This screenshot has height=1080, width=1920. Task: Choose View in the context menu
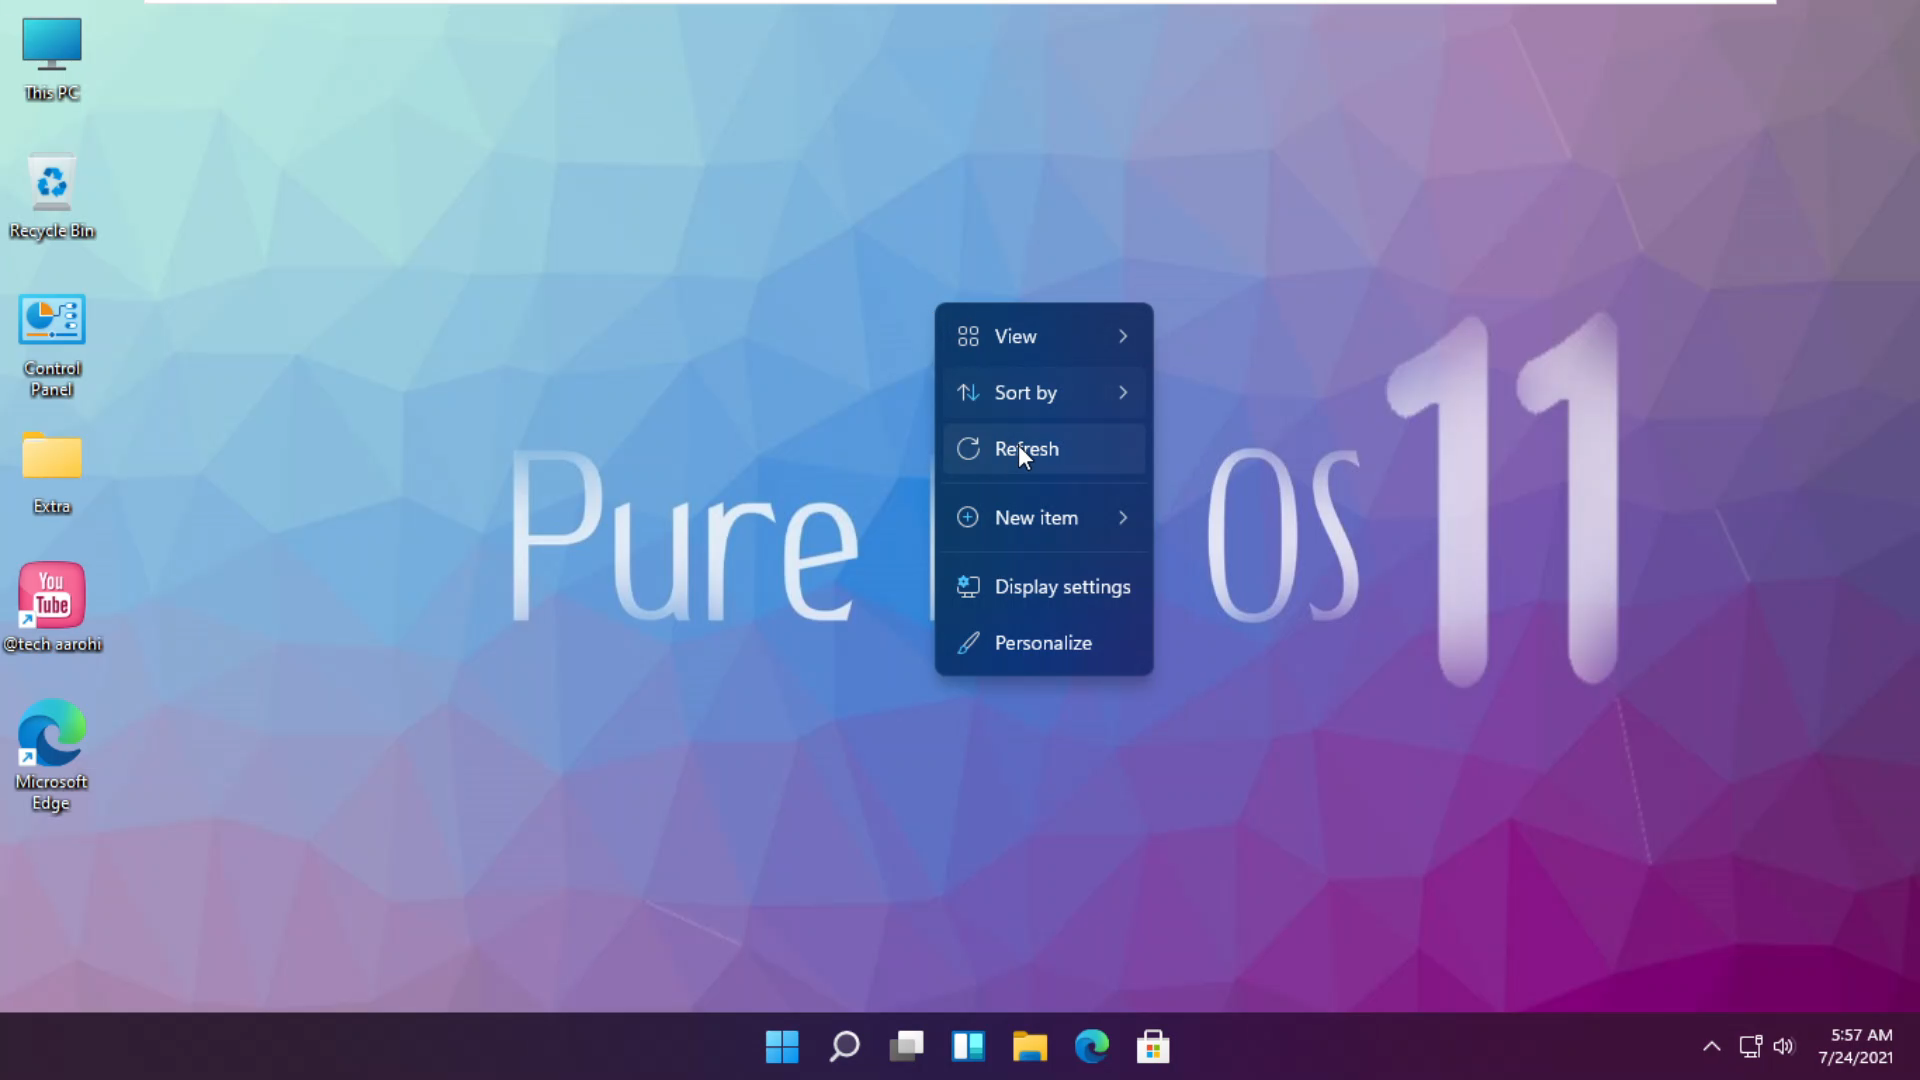coord(1044,337)
